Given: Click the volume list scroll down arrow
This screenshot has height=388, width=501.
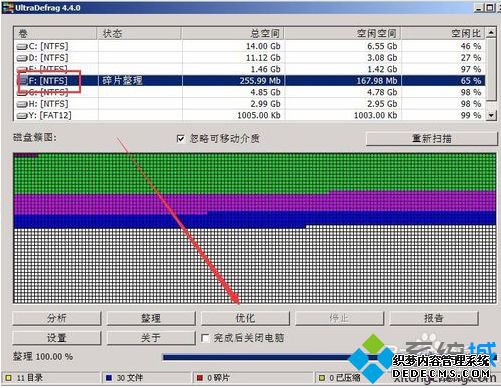Looking at the screenshot, I should [491, 115].
